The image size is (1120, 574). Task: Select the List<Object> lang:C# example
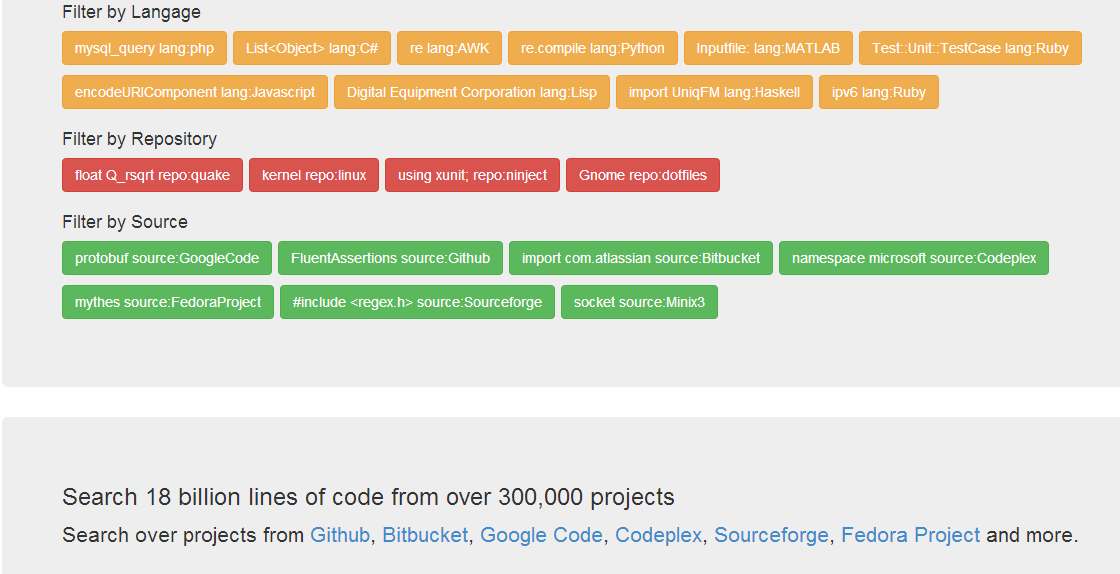pos(312,48)
